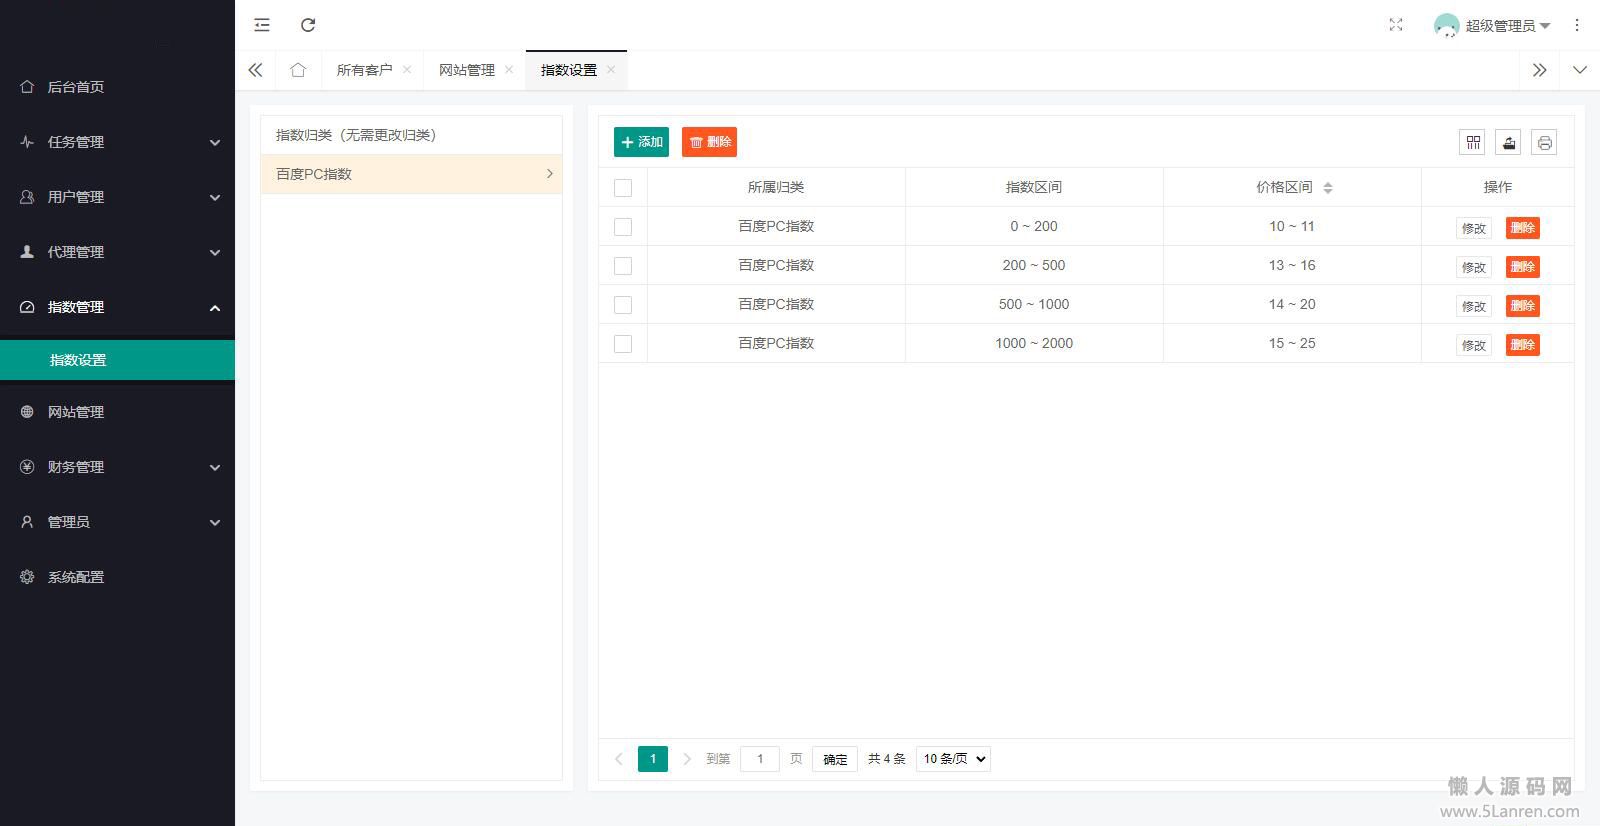Click the page number jump input field
The image size is (1600, 826).
[x=760, y=759]
